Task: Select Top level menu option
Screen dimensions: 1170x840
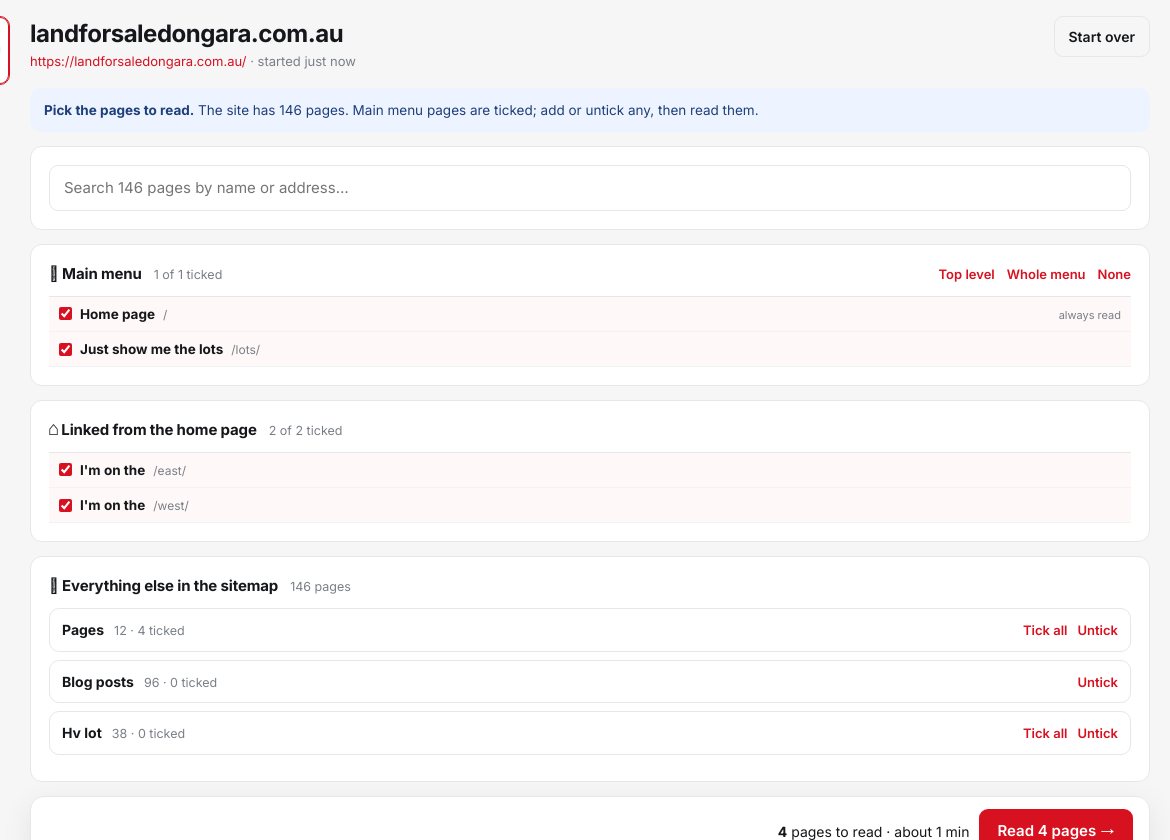Action: pyautogui.click(x=966, y=275)
